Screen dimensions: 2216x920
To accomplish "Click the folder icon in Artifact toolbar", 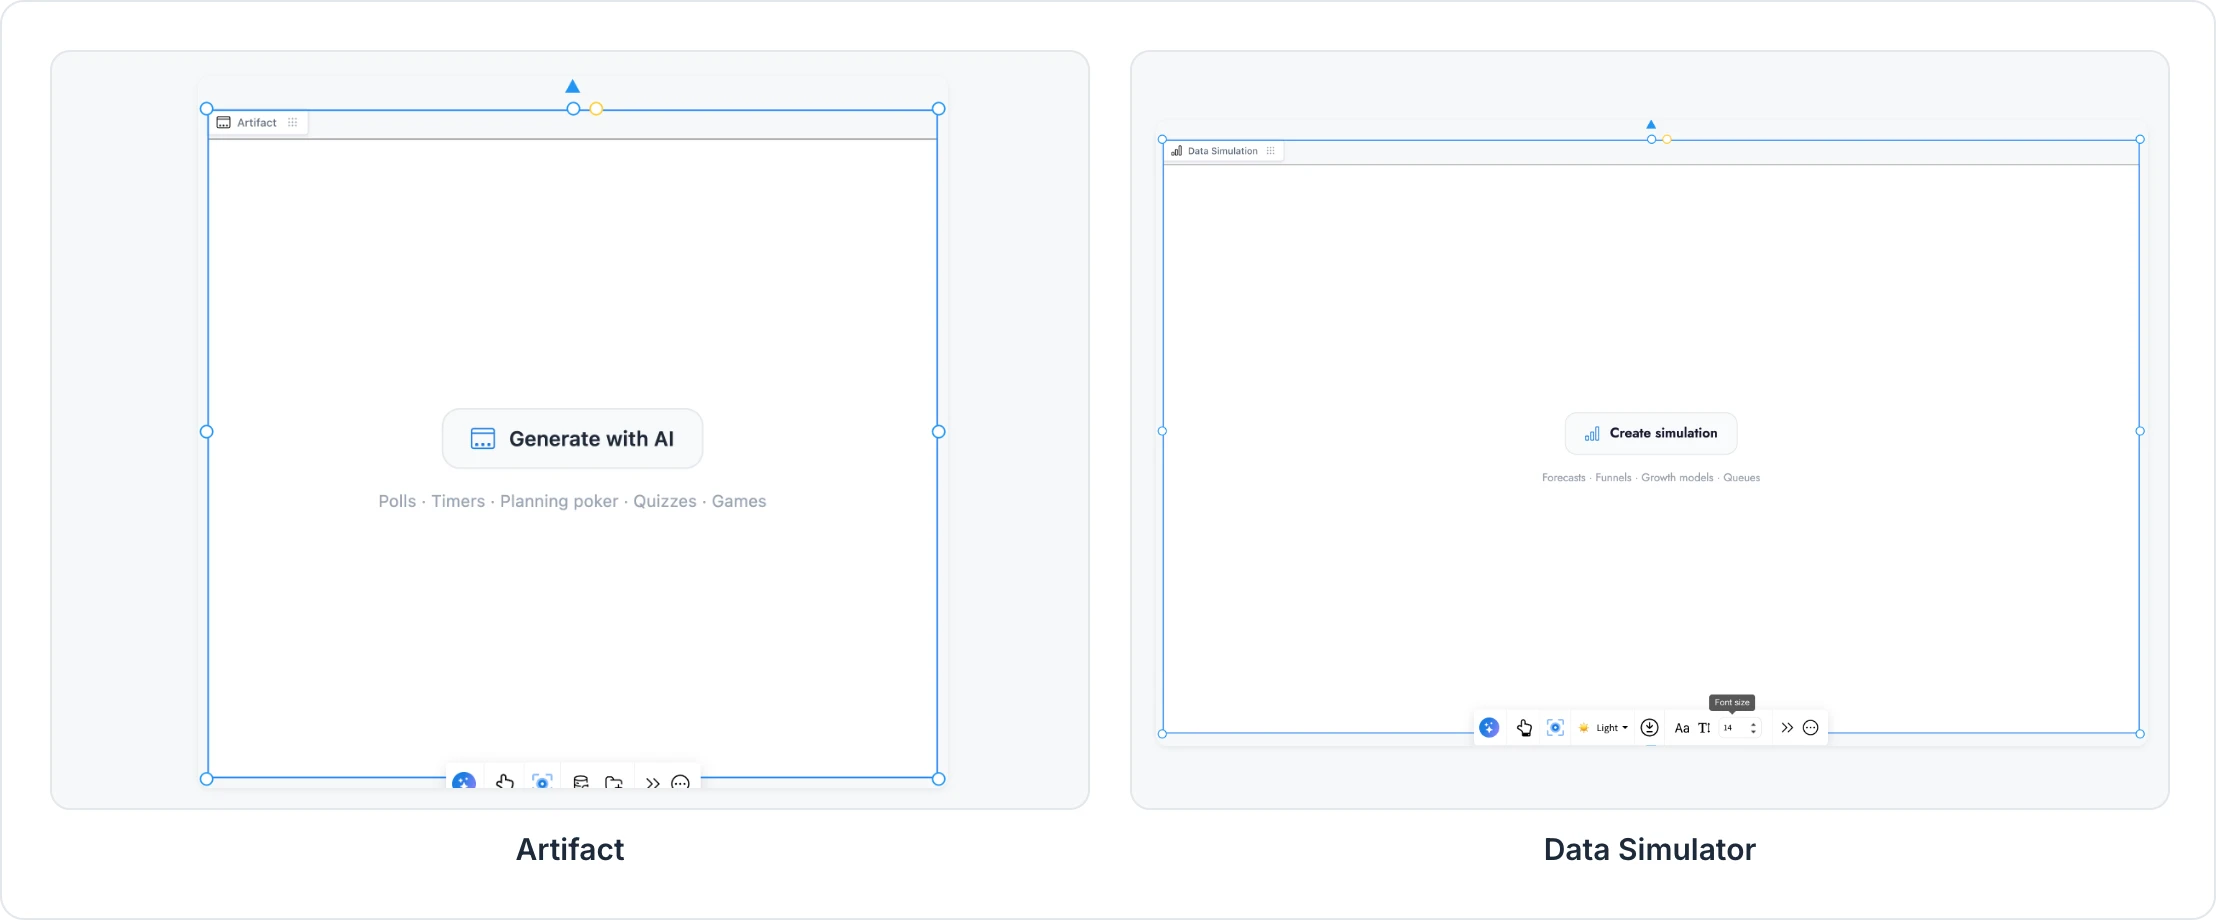I will [x=614, y=782].
